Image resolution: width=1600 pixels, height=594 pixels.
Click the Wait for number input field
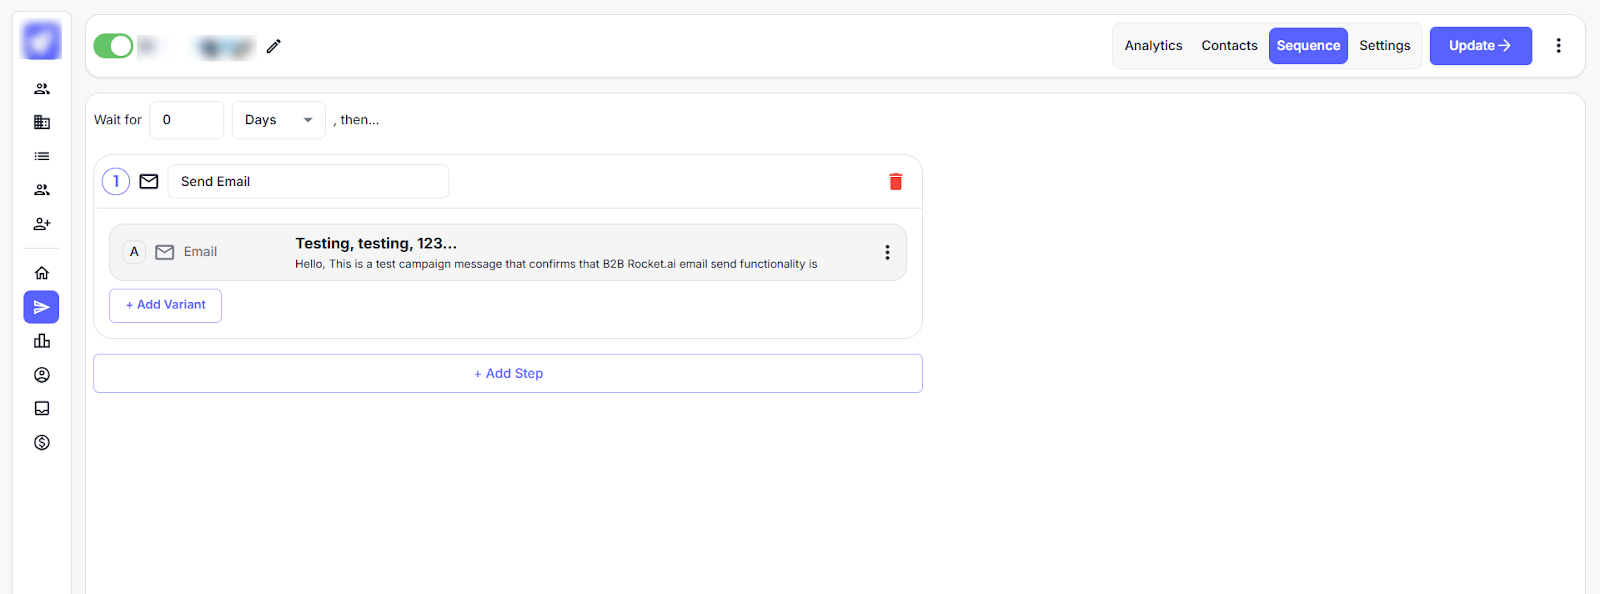click(186, 120)
